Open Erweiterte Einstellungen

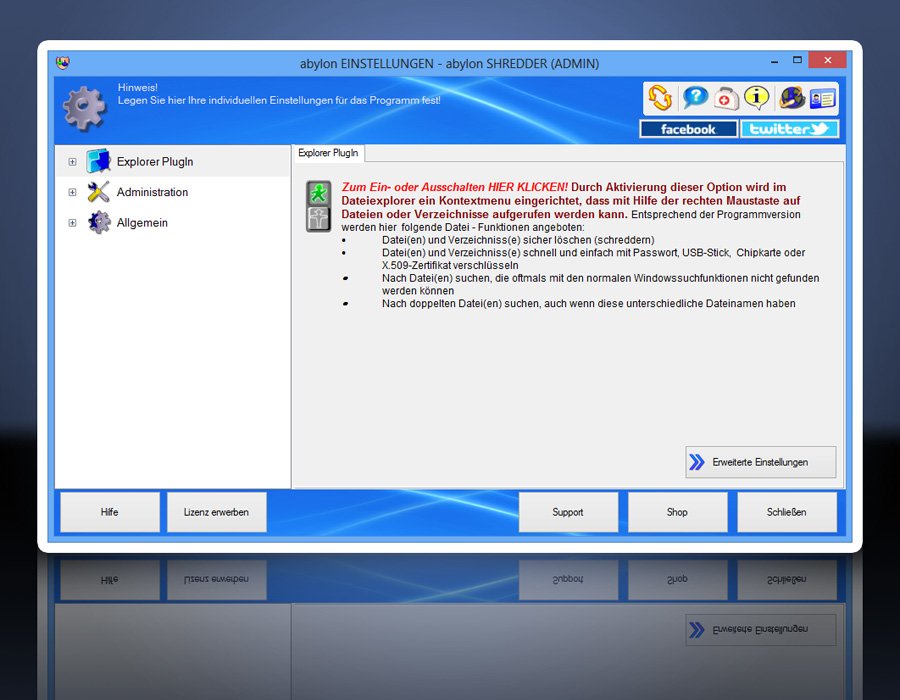coord(761,462)
